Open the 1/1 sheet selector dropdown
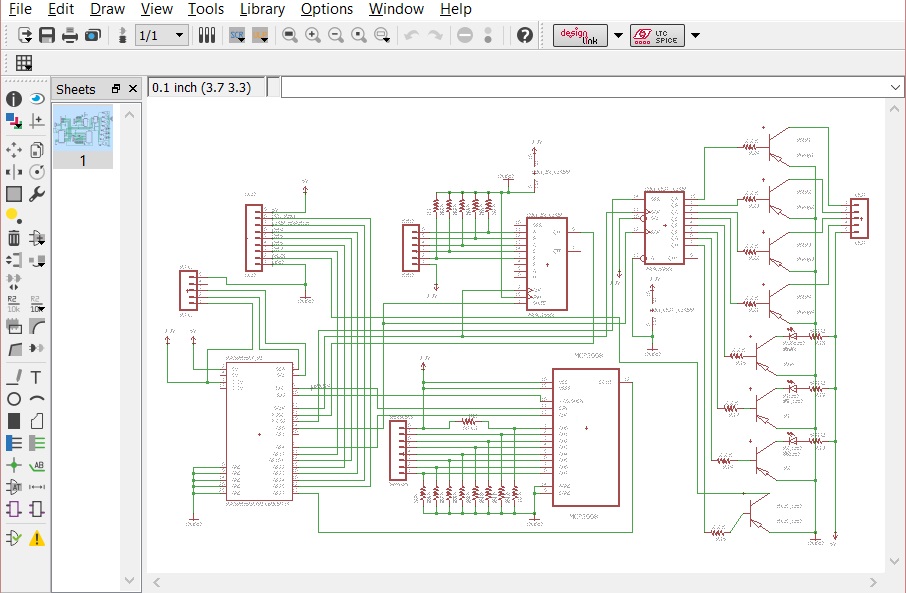 (178, 35)
